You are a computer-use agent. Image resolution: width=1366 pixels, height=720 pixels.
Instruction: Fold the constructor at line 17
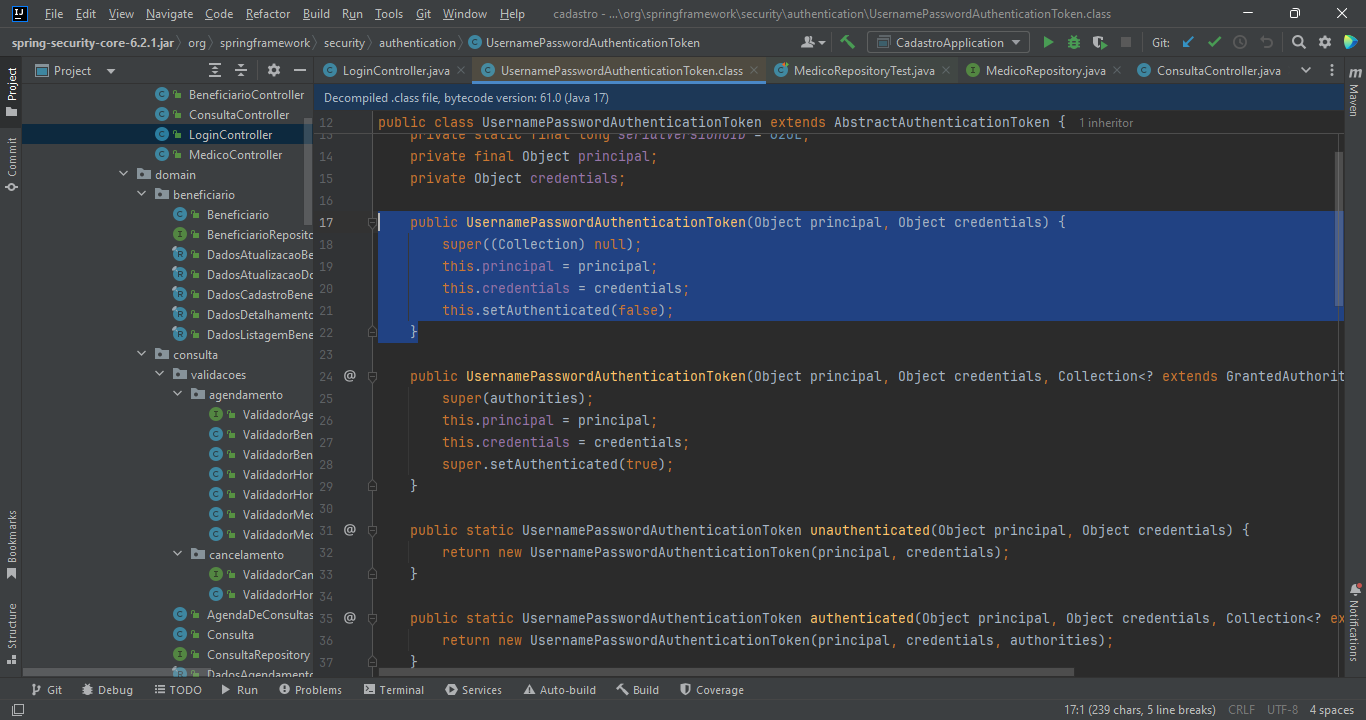click(372, 222)
